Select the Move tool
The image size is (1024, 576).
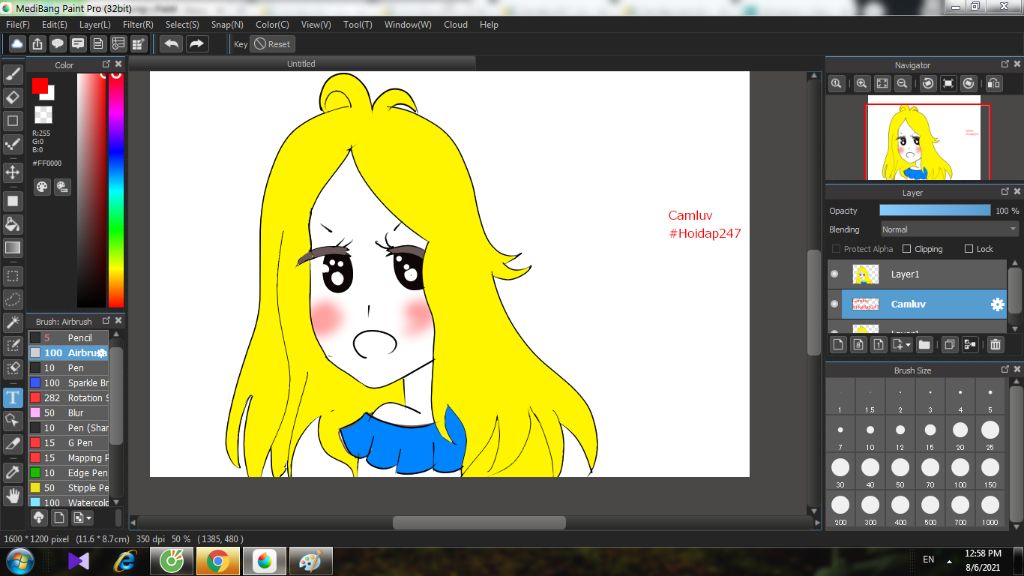(12, 172)
